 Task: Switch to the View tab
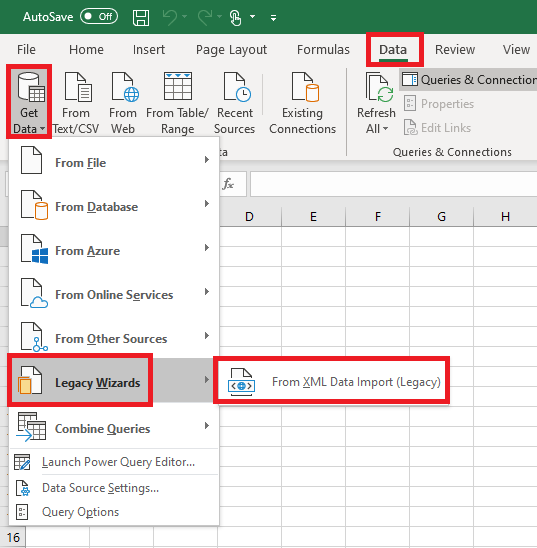pyautogui.click(x=516, y=49)
